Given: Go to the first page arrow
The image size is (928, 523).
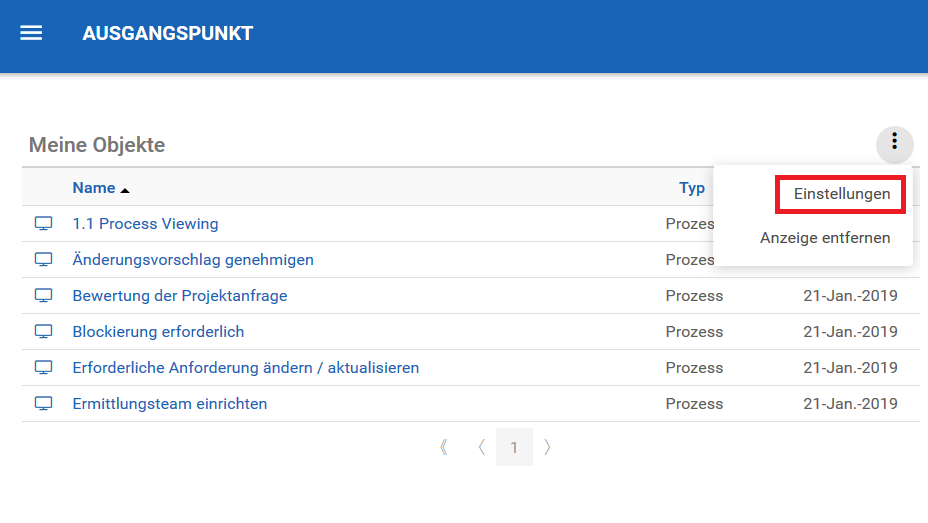Looking at the screenshot, I should click(444, 447).
